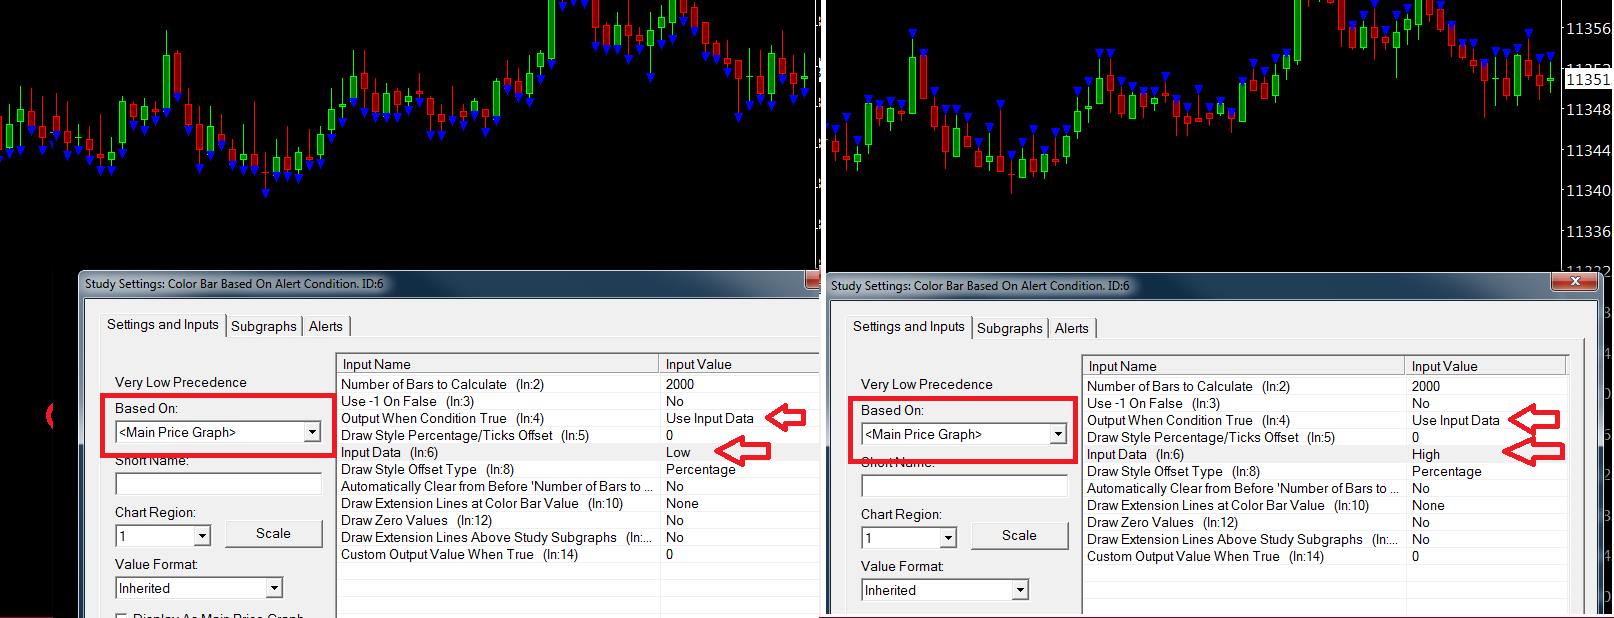Focus Short Name field in High-input dialog

tap(964, 486)
